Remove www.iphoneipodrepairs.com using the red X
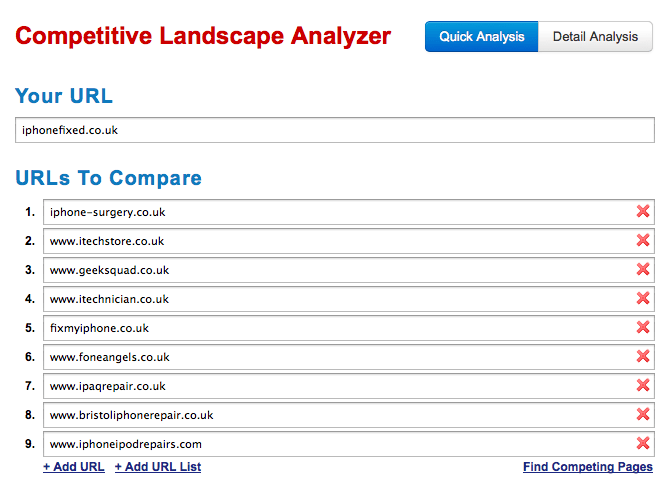The width and height of the screenshot is (669, 492). pyautogui.click(x=643, y=443)
